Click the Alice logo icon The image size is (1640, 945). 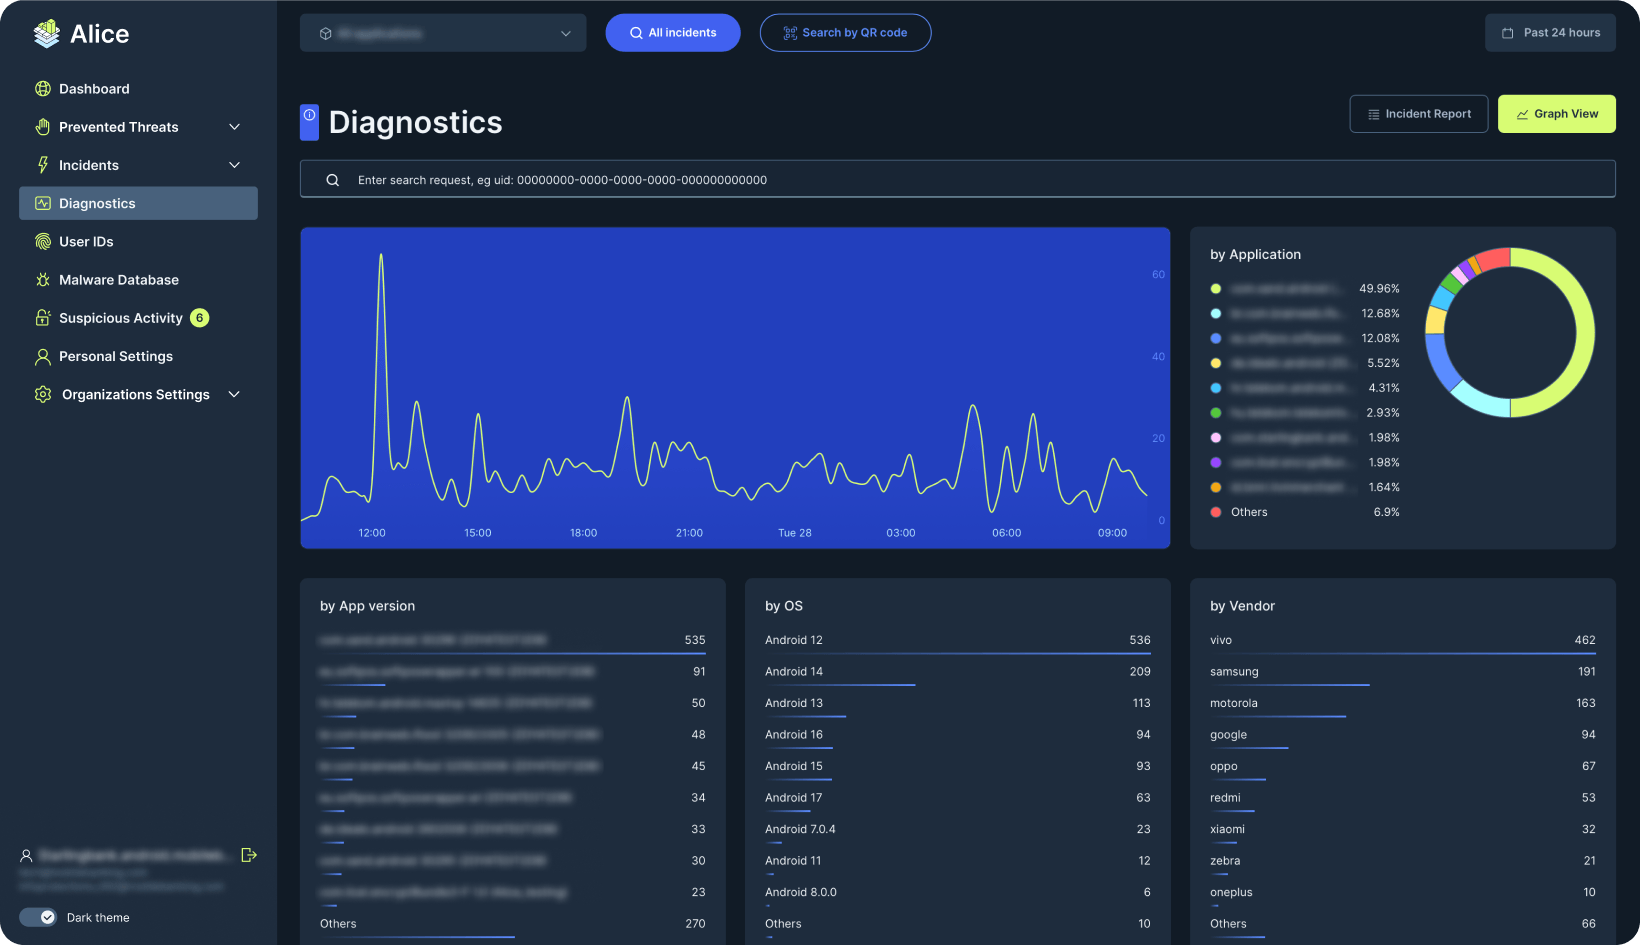tap(46, 34)
